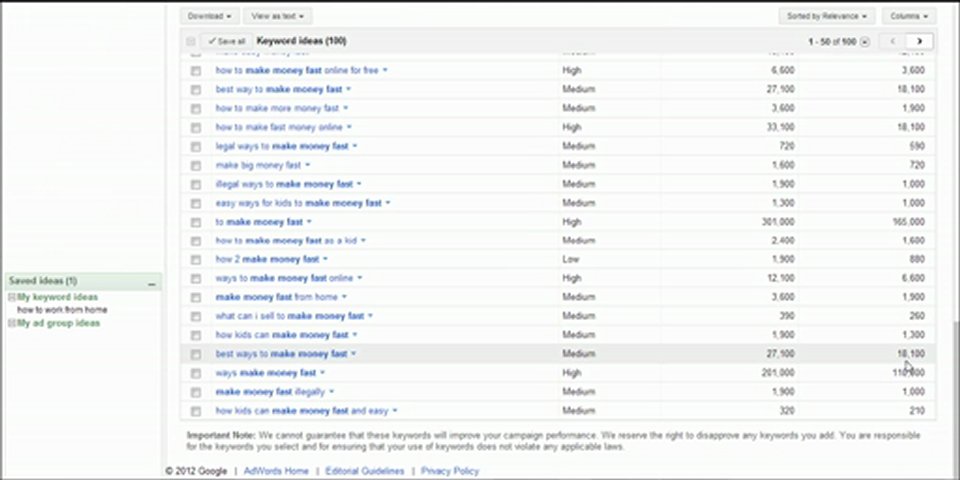Open keyword 'what can i sell to make money fast'
The height and width of the screenshot is (480, 960).
290,317
